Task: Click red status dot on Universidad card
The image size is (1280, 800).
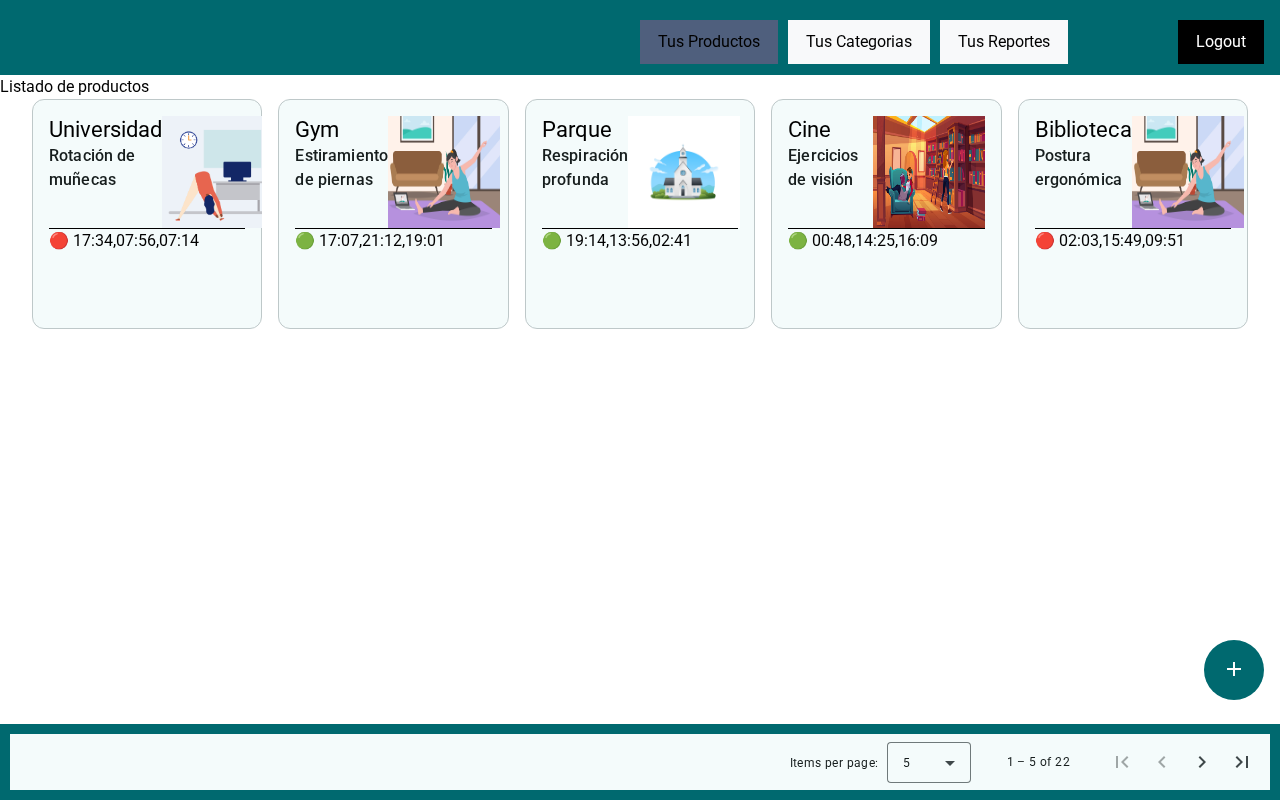Action: (59, 241)
